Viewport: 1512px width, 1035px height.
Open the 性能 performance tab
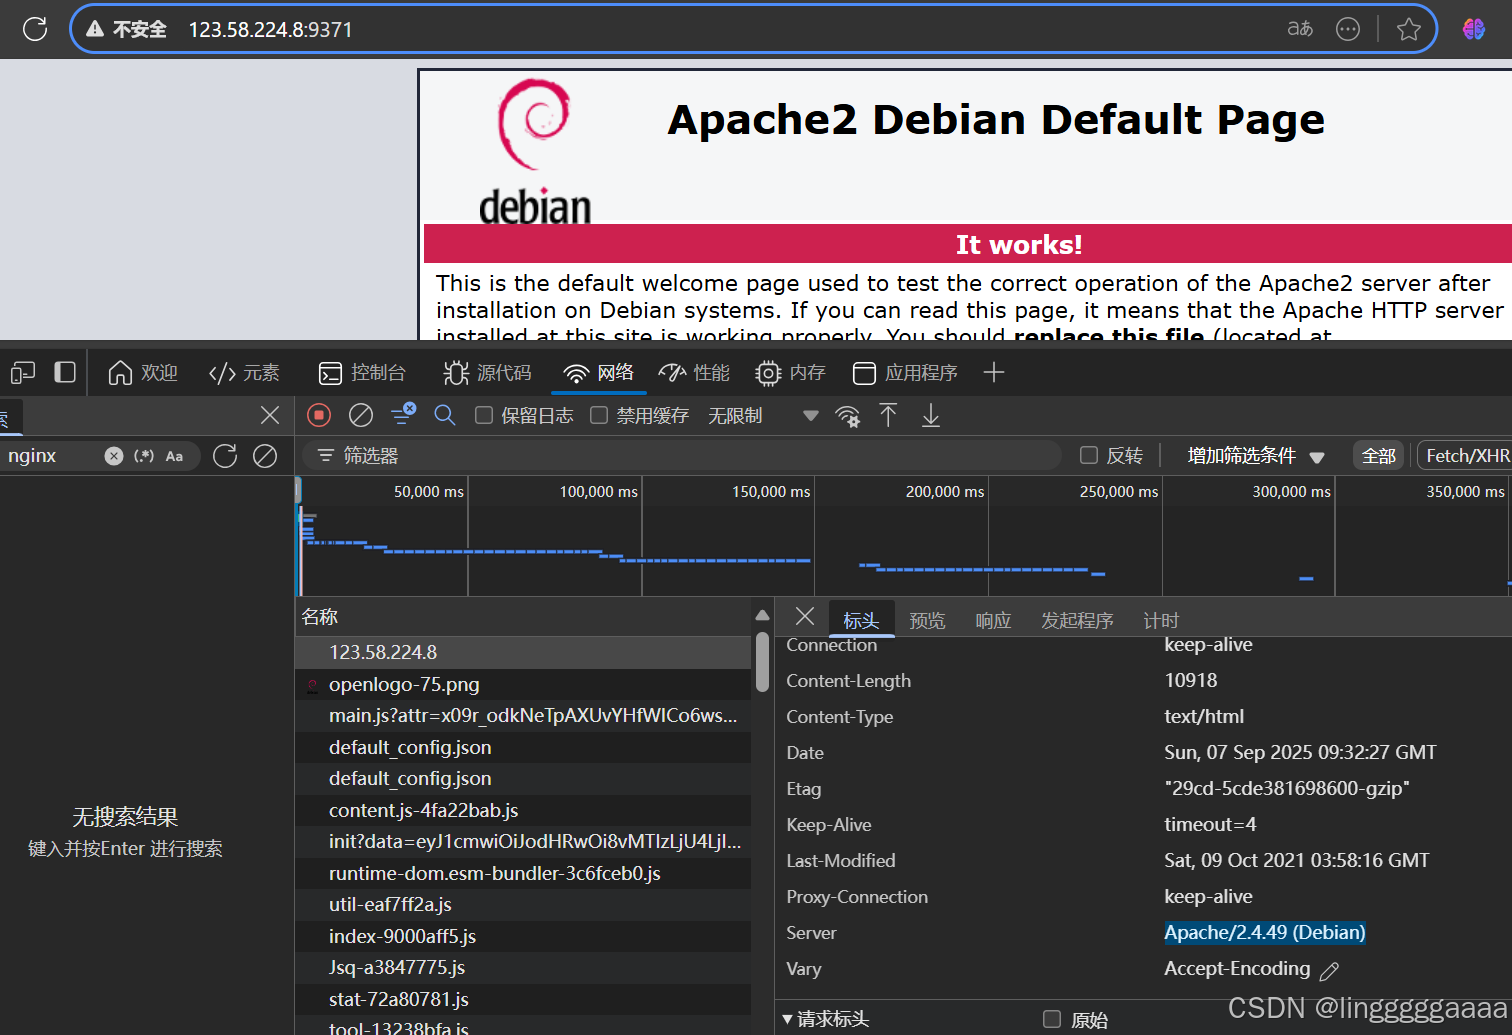click(694, 373)
